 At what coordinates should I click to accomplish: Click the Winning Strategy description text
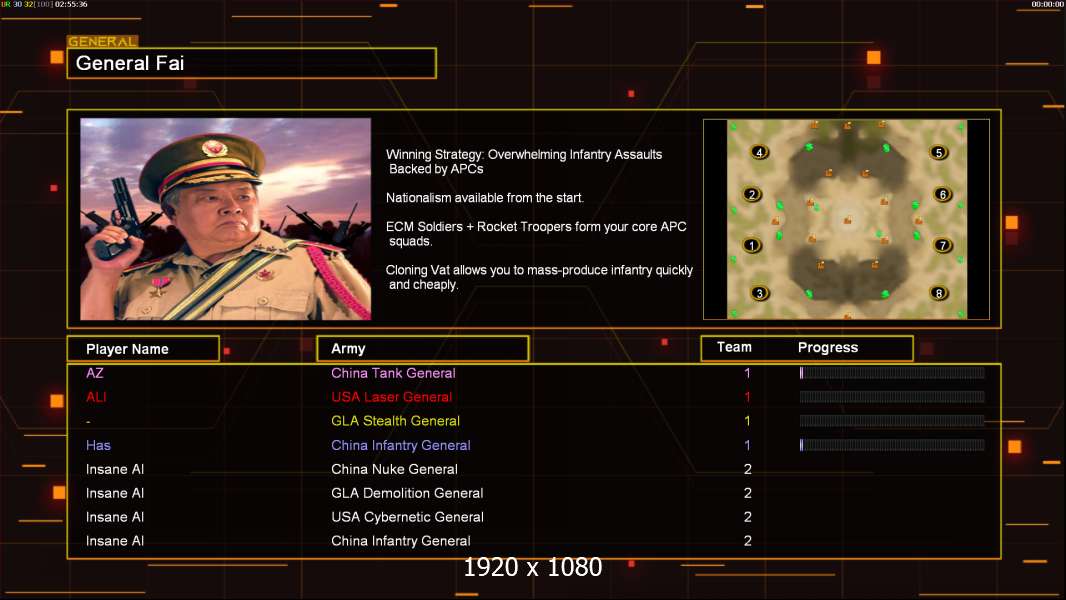click(524, 162)
